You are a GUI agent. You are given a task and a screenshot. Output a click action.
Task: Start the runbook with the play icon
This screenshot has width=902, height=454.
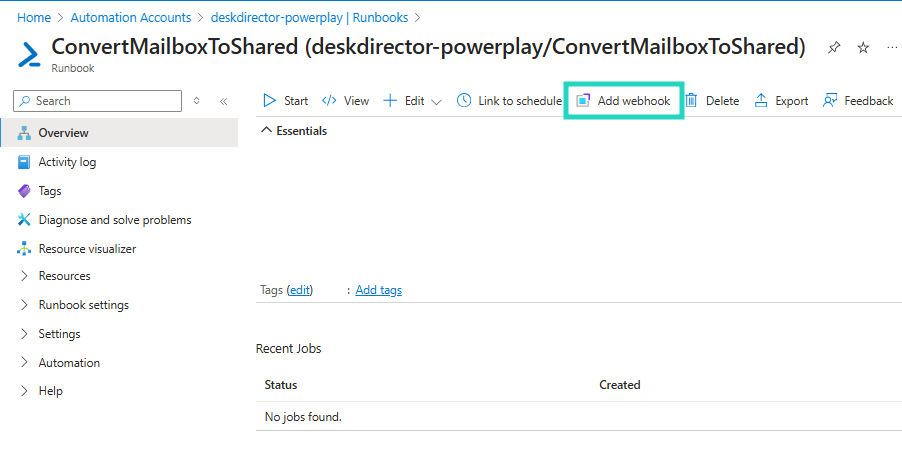[x=269, y=101]
